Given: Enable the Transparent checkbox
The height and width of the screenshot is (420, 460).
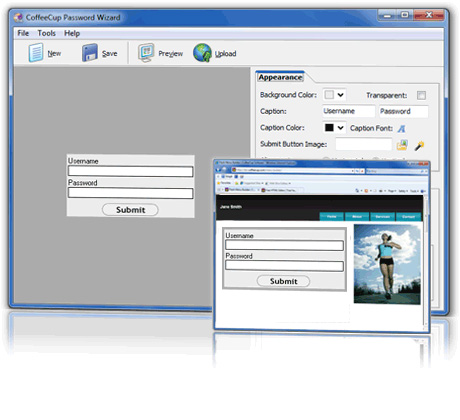Looking at the screenshot, I should tap(421, 95).
